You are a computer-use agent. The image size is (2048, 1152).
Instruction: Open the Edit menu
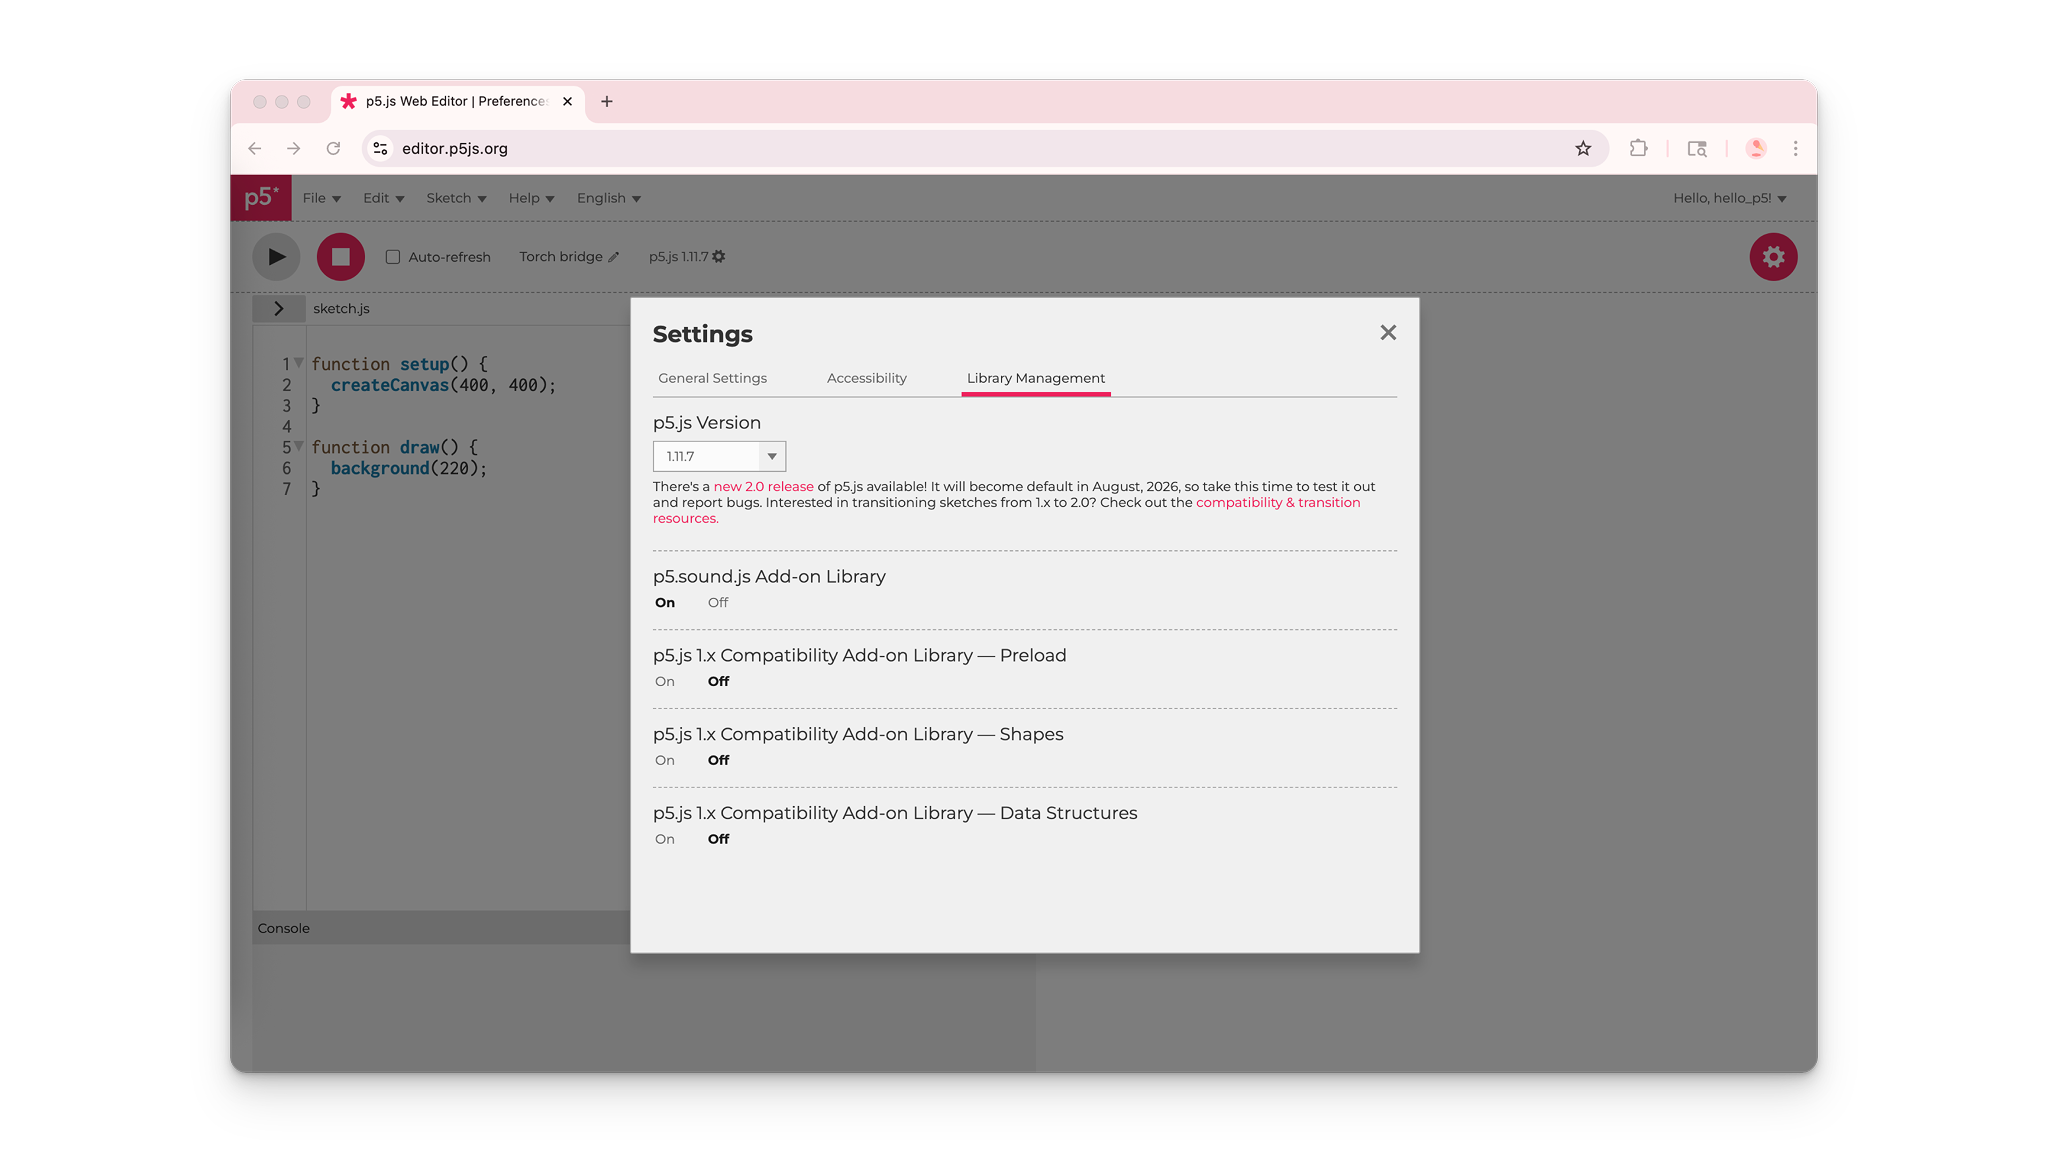383,198
